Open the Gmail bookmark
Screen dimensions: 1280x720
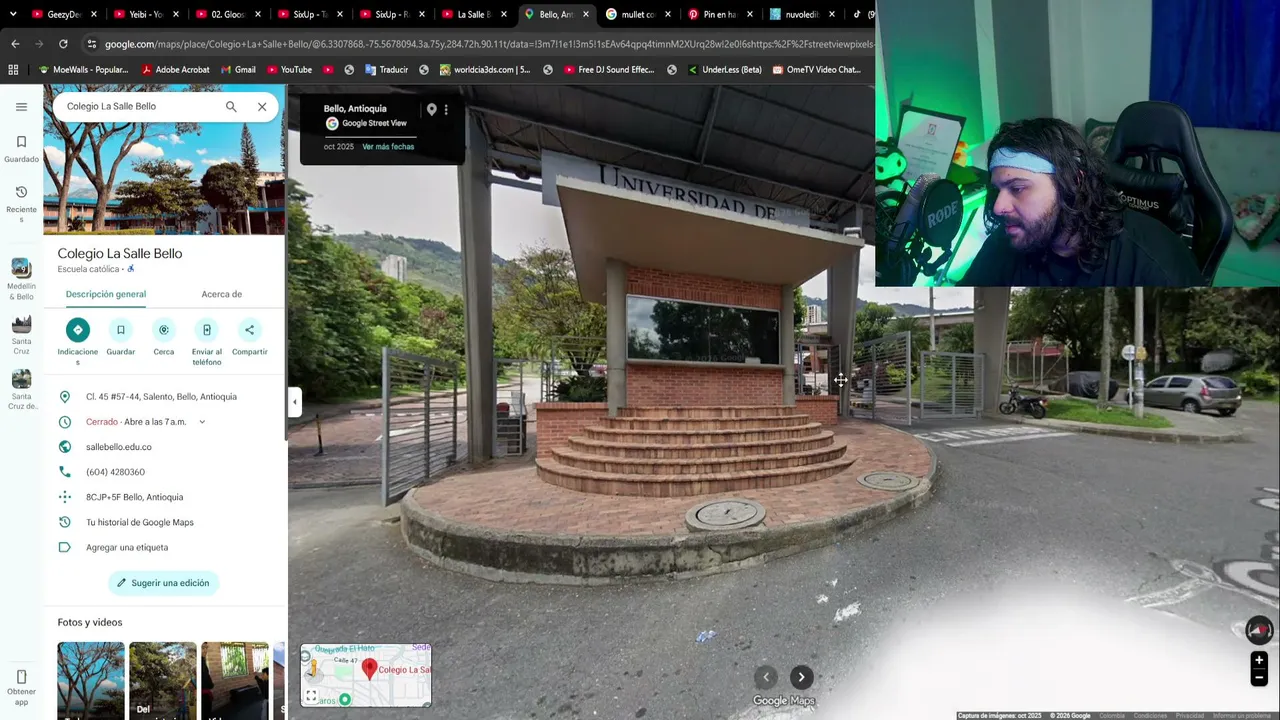coord(237,70)
